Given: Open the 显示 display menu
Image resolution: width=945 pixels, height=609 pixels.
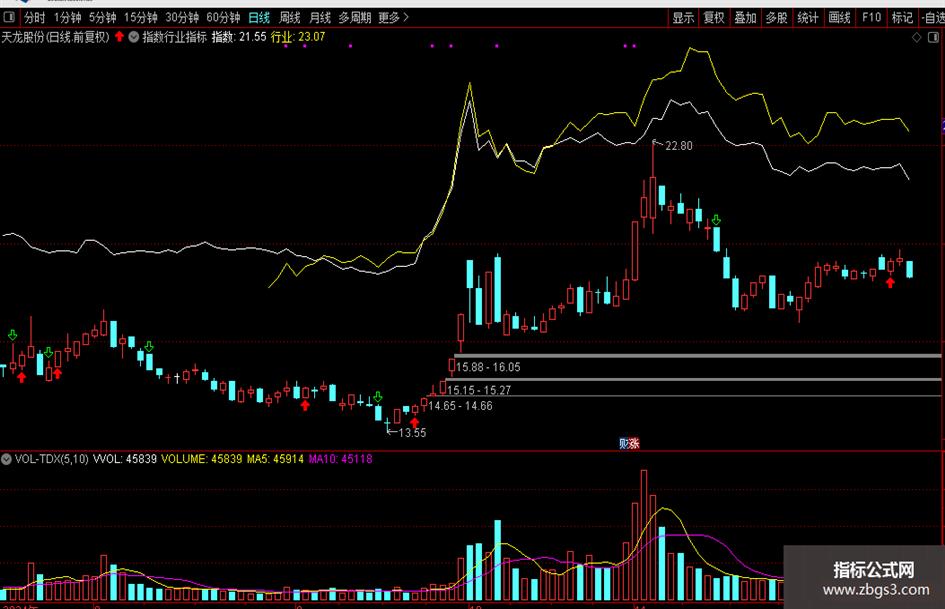Looking at the screenshot, I should [x=683, y=17].
